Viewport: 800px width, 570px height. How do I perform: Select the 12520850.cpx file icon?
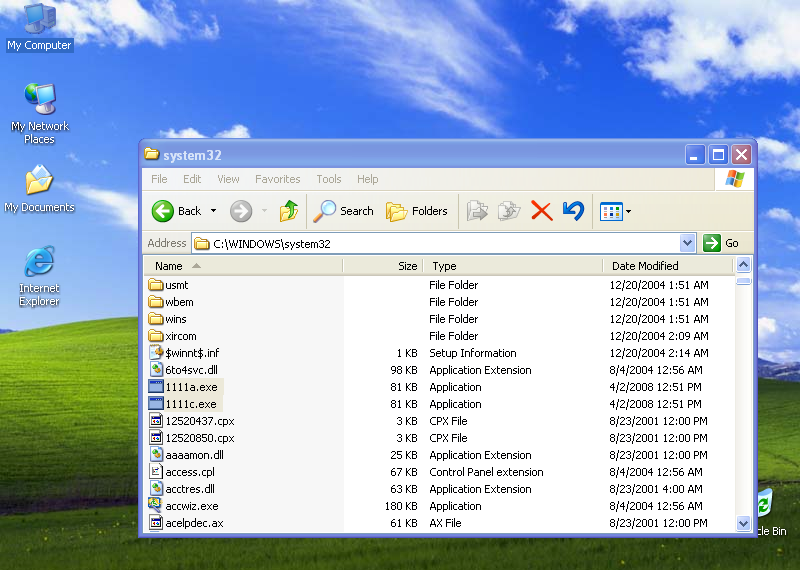[156, 437]
